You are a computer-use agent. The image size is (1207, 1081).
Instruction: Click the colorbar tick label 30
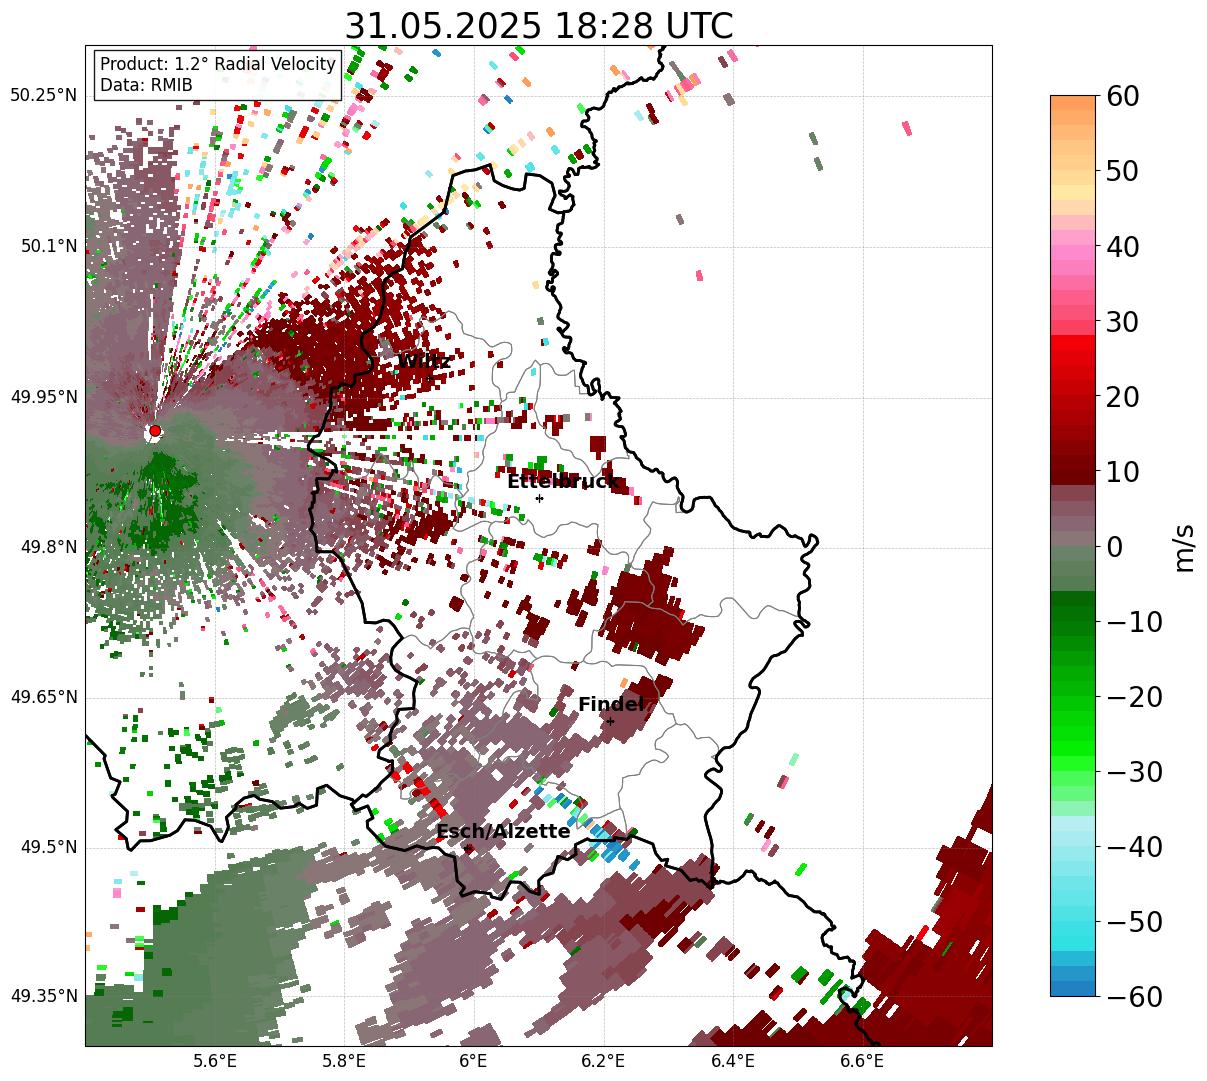(1122, 322)
